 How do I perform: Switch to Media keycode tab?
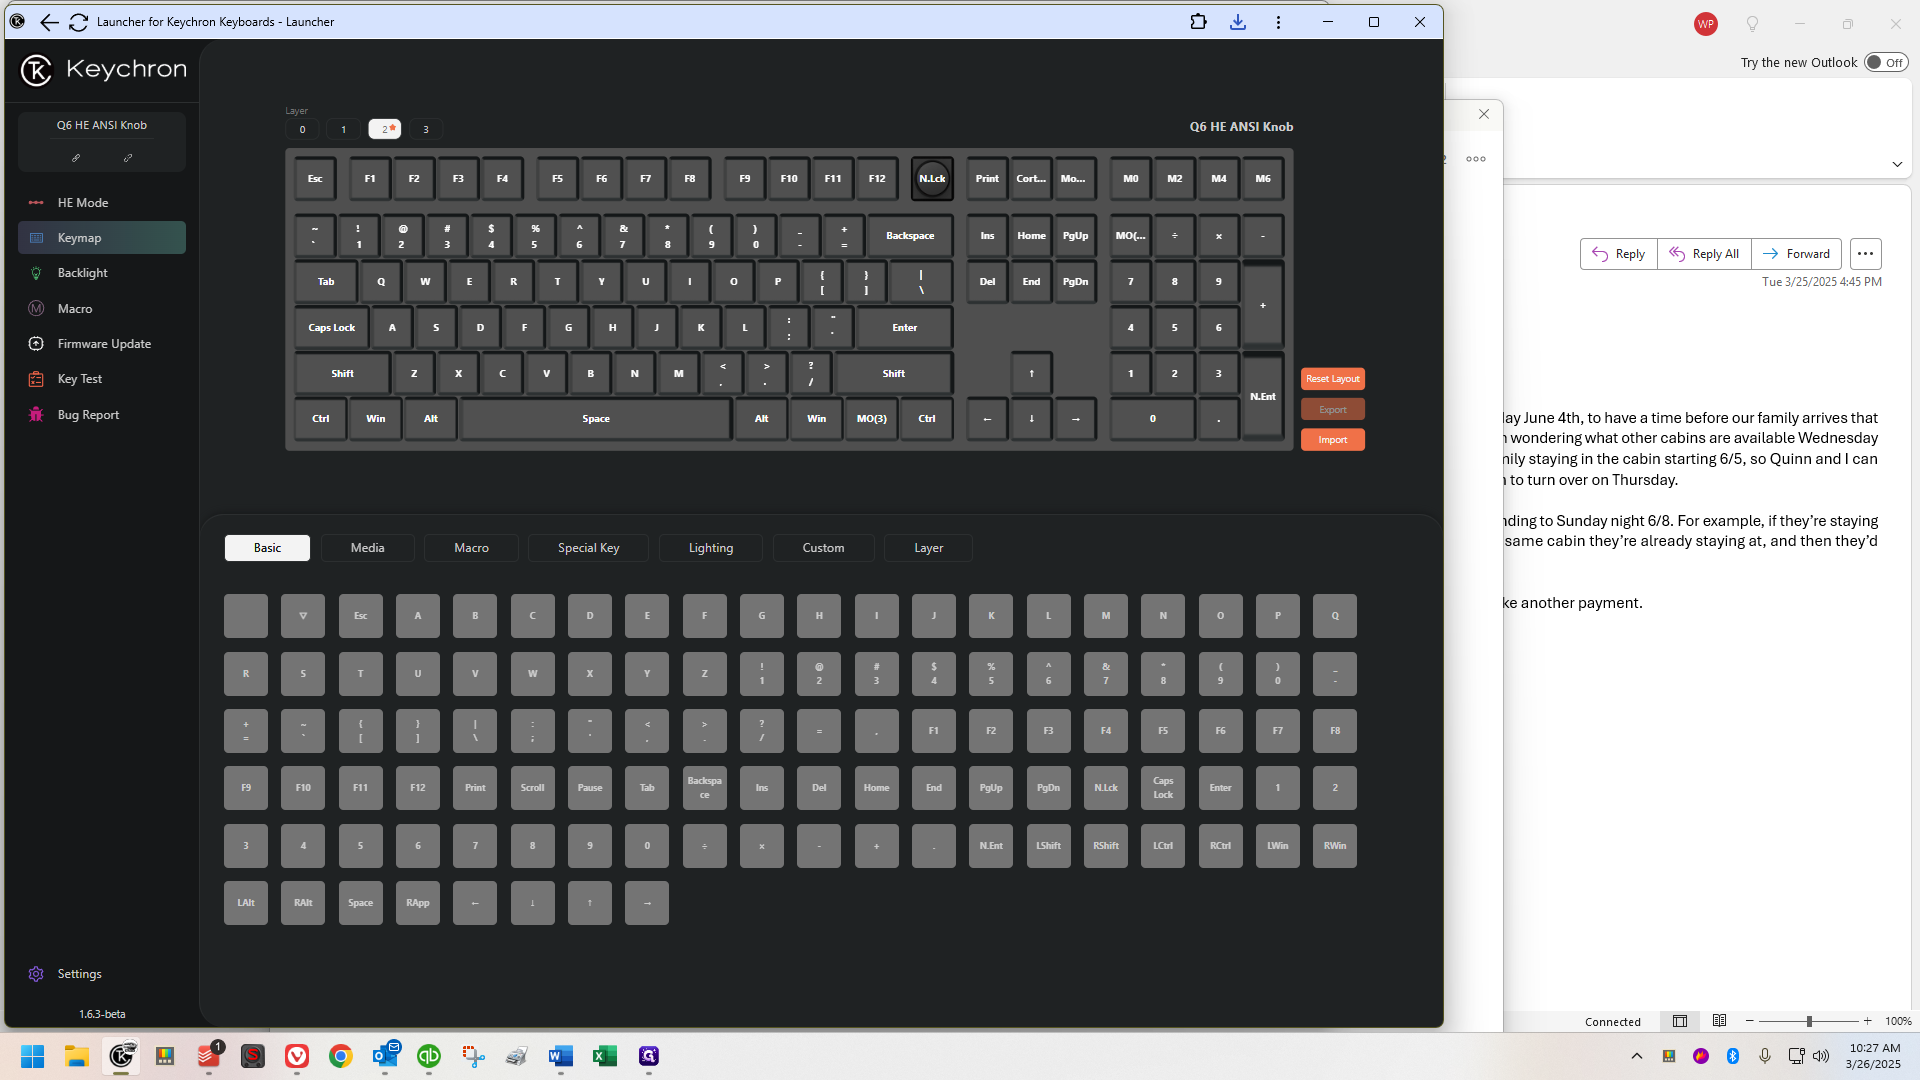point(367,548)
